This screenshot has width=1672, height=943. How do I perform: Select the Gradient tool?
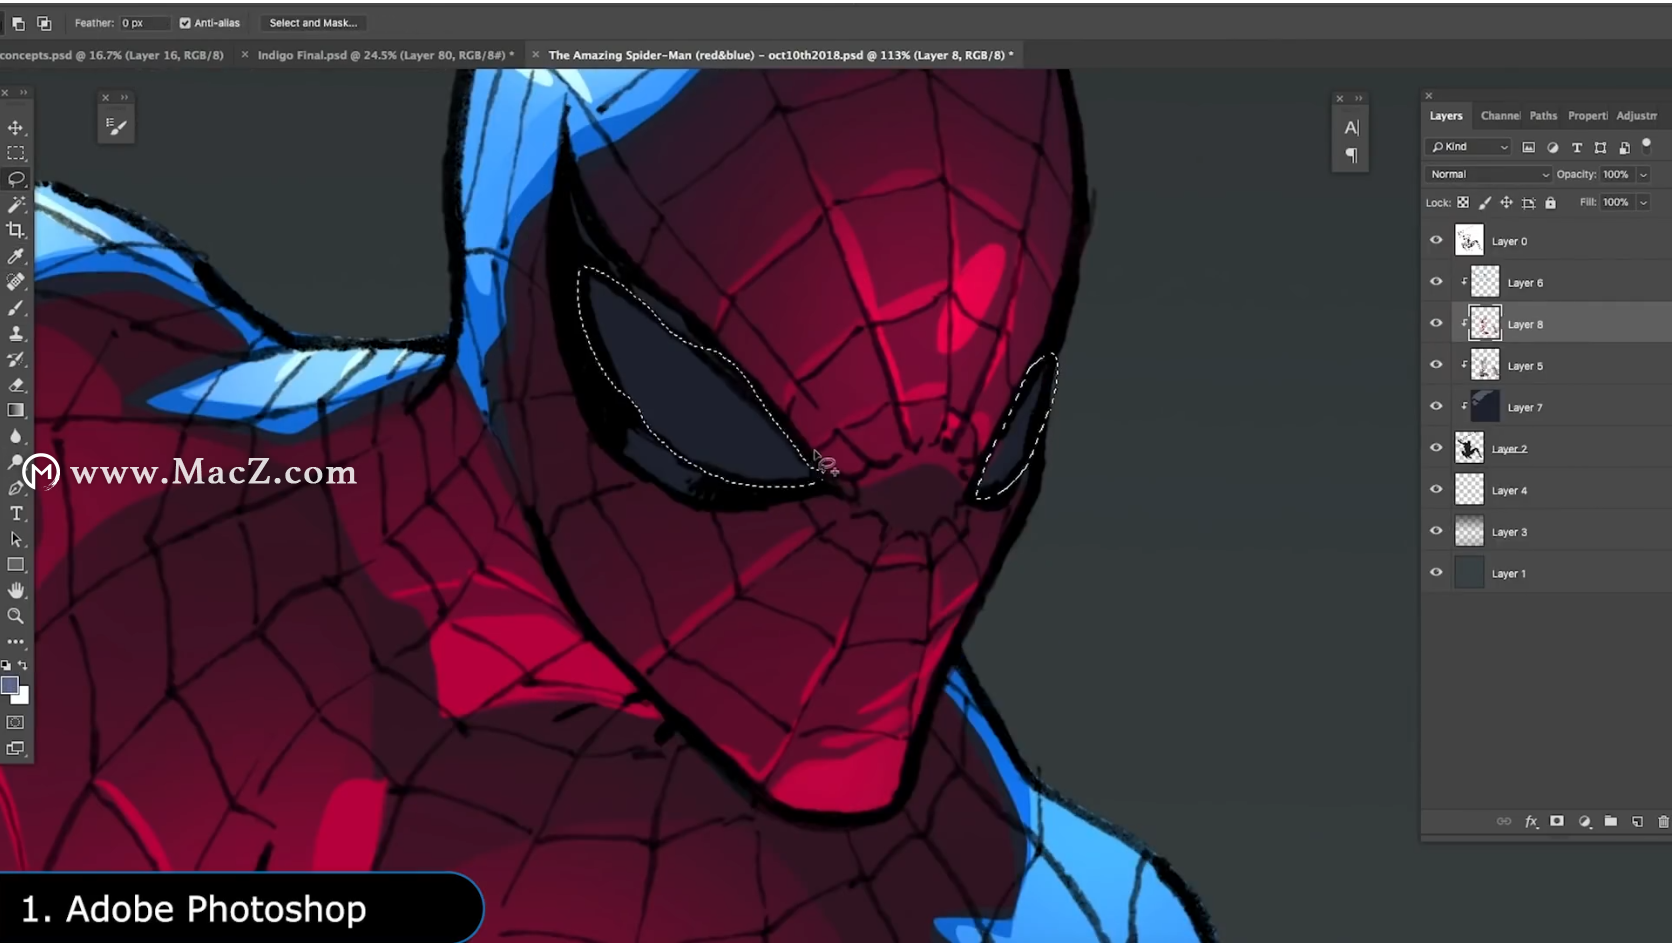16,410
